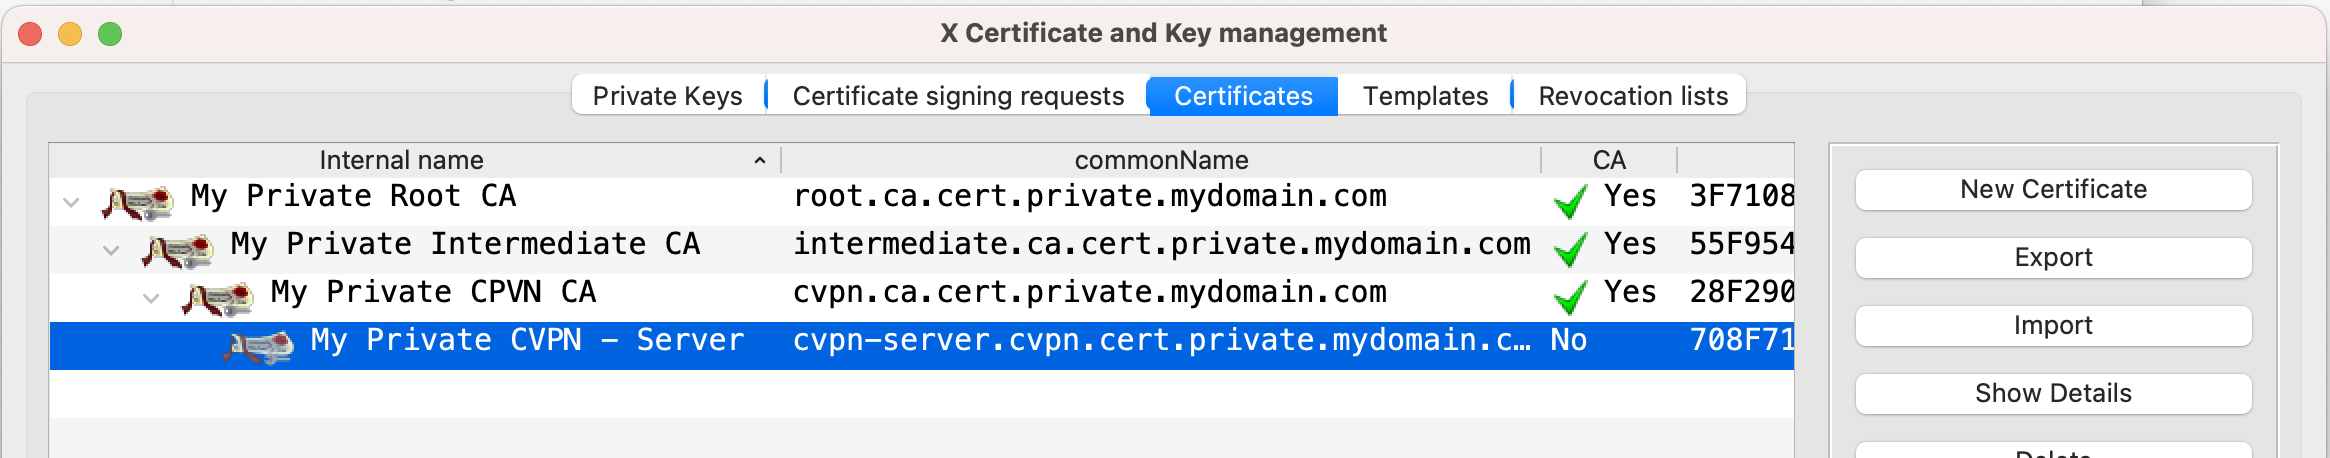Click the My Private CPVN CA certificate icon
The height and width of the screenshot is (458, 2330).
pos(218,299)
